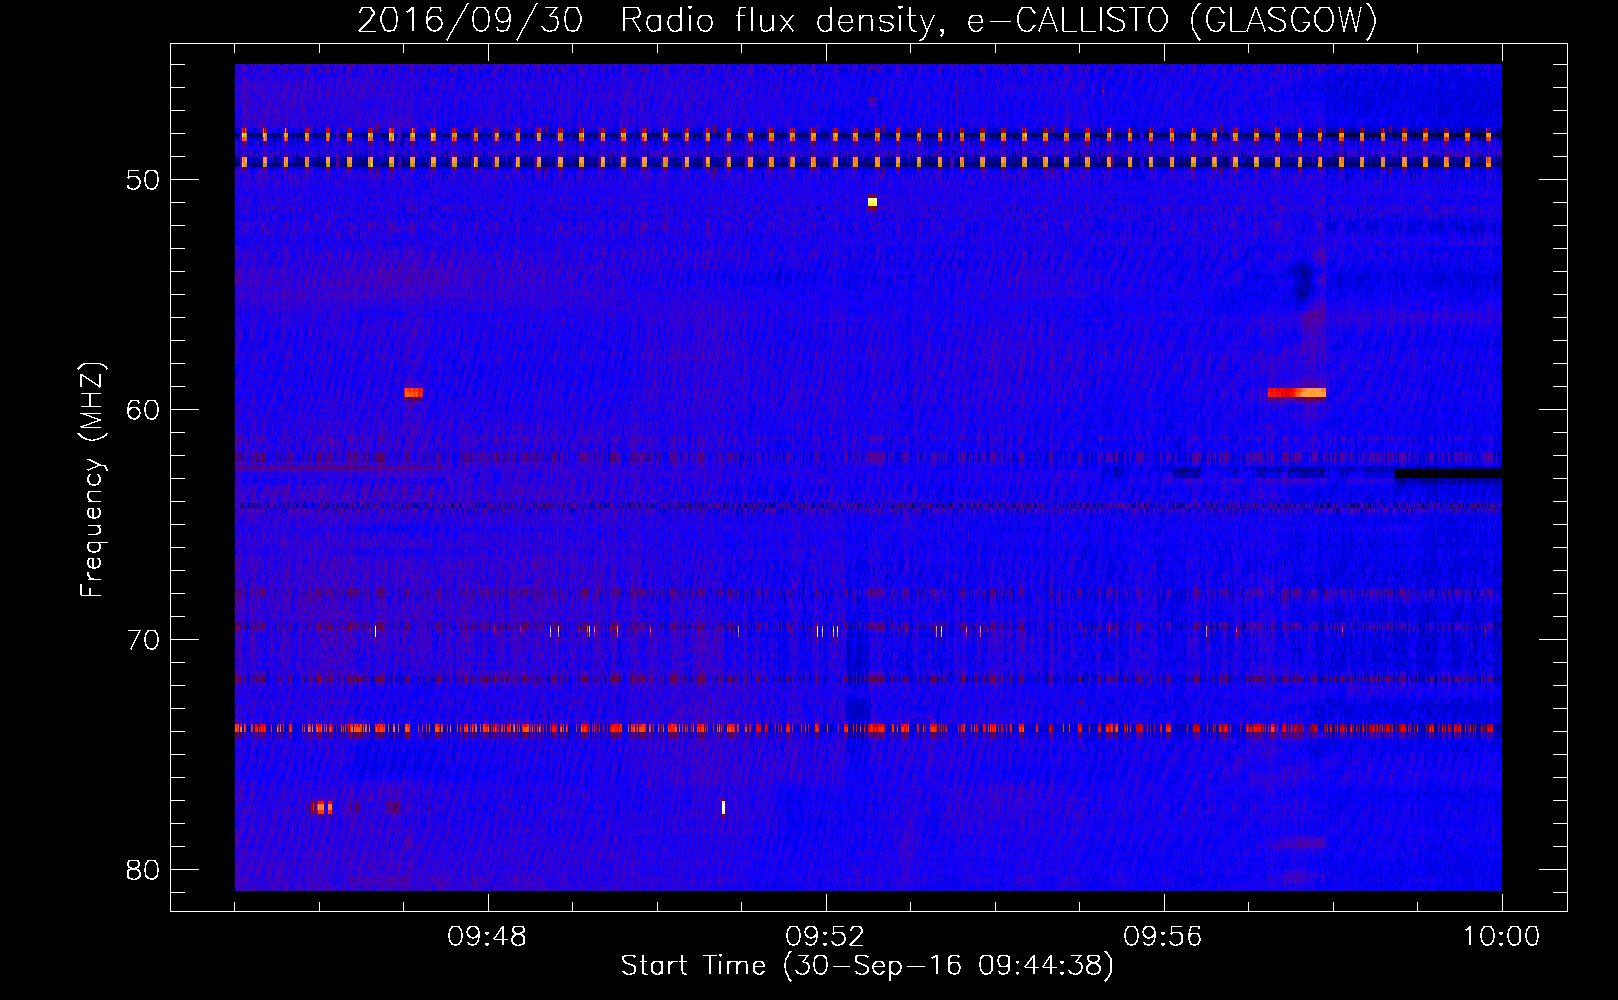Click the 09:56 time tick label
The image size is (1618, 1000).
click(1164, 937)
